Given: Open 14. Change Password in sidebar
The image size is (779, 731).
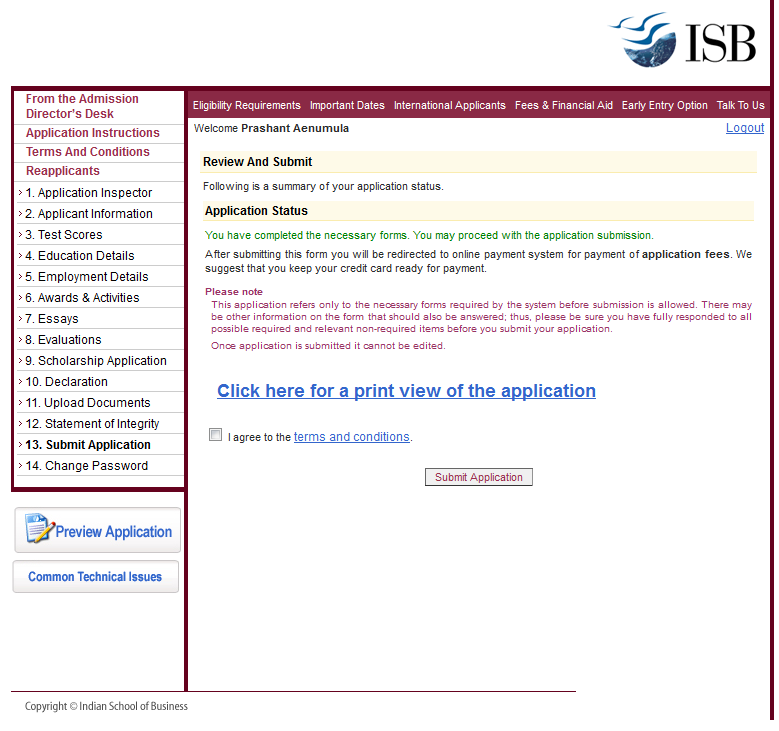Looking at the screenshot, I should pyautogui.click(x=86, y=466).
